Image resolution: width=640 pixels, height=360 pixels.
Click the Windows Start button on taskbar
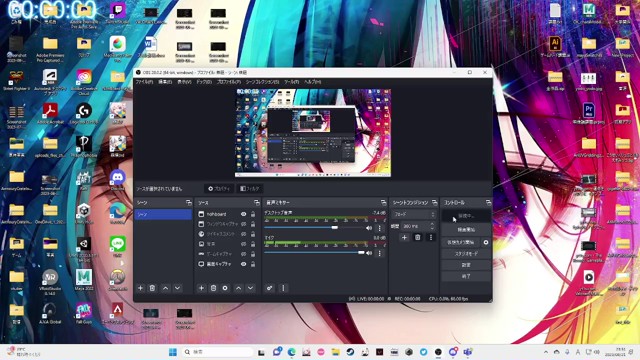[173, 352]
